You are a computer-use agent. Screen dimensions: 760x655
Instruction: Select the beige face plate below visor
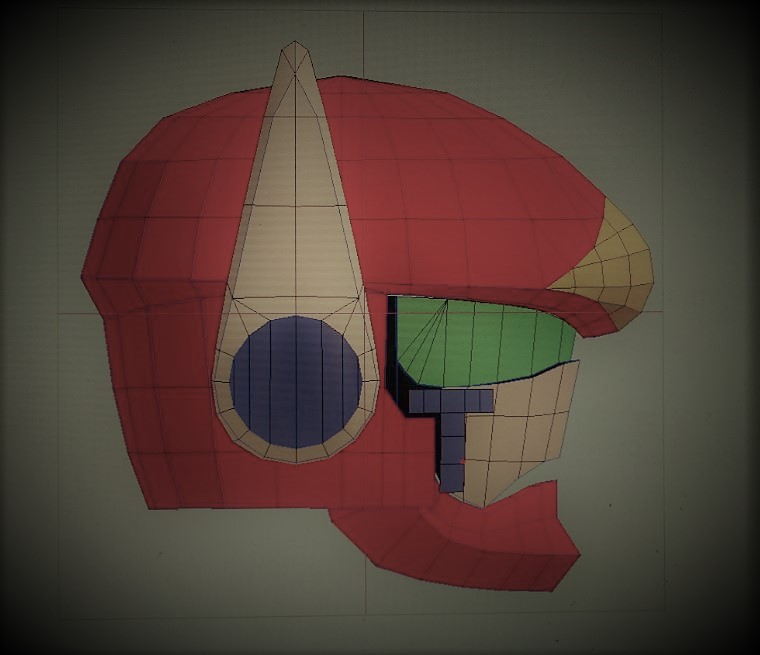pyautogui.click(x=521, y=434)
